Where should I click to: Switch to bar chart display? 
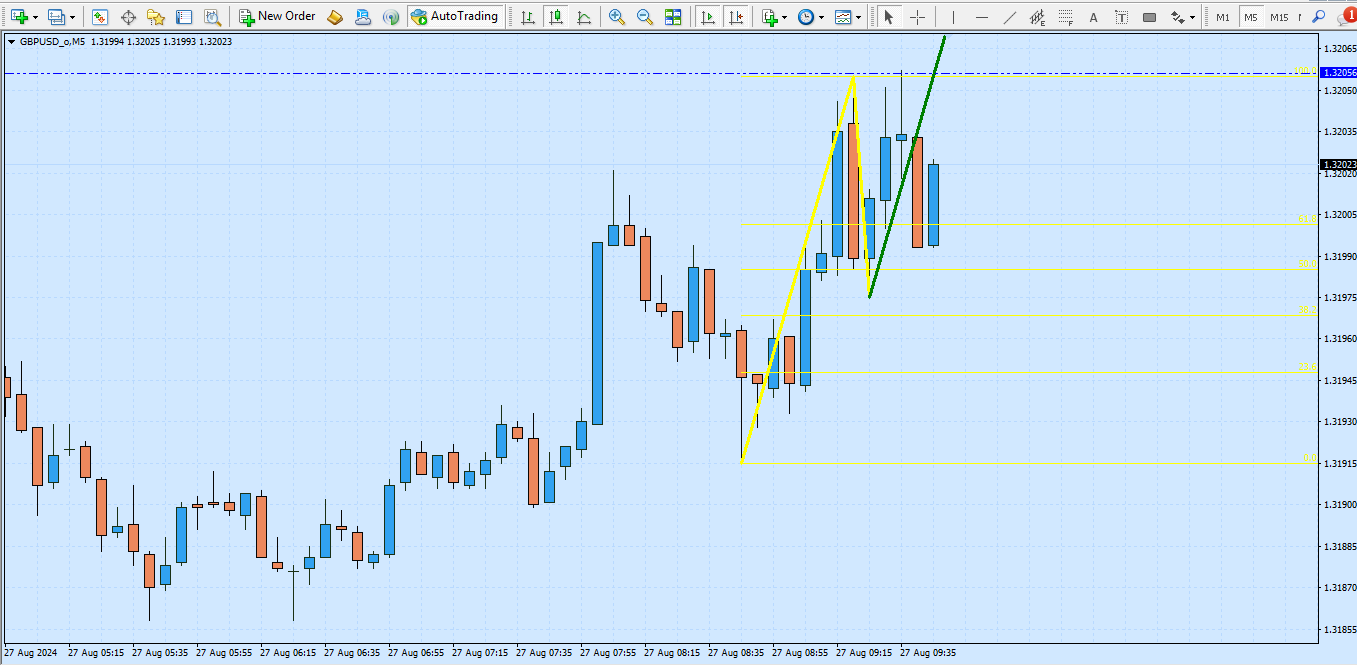527,17
